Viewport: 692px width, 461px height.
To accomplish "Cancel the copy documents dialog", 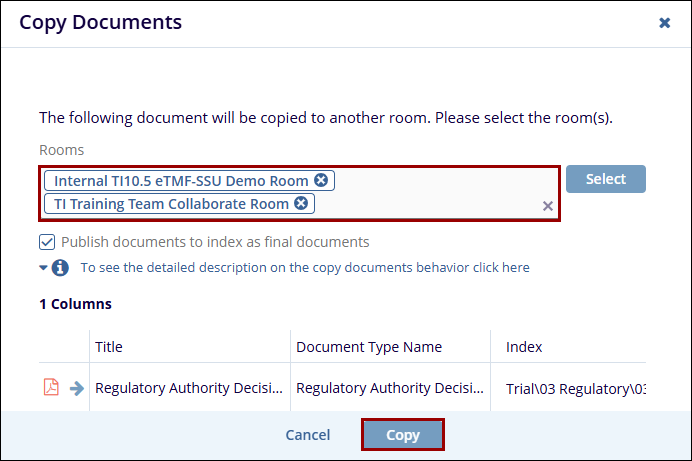I will (308, 435).
